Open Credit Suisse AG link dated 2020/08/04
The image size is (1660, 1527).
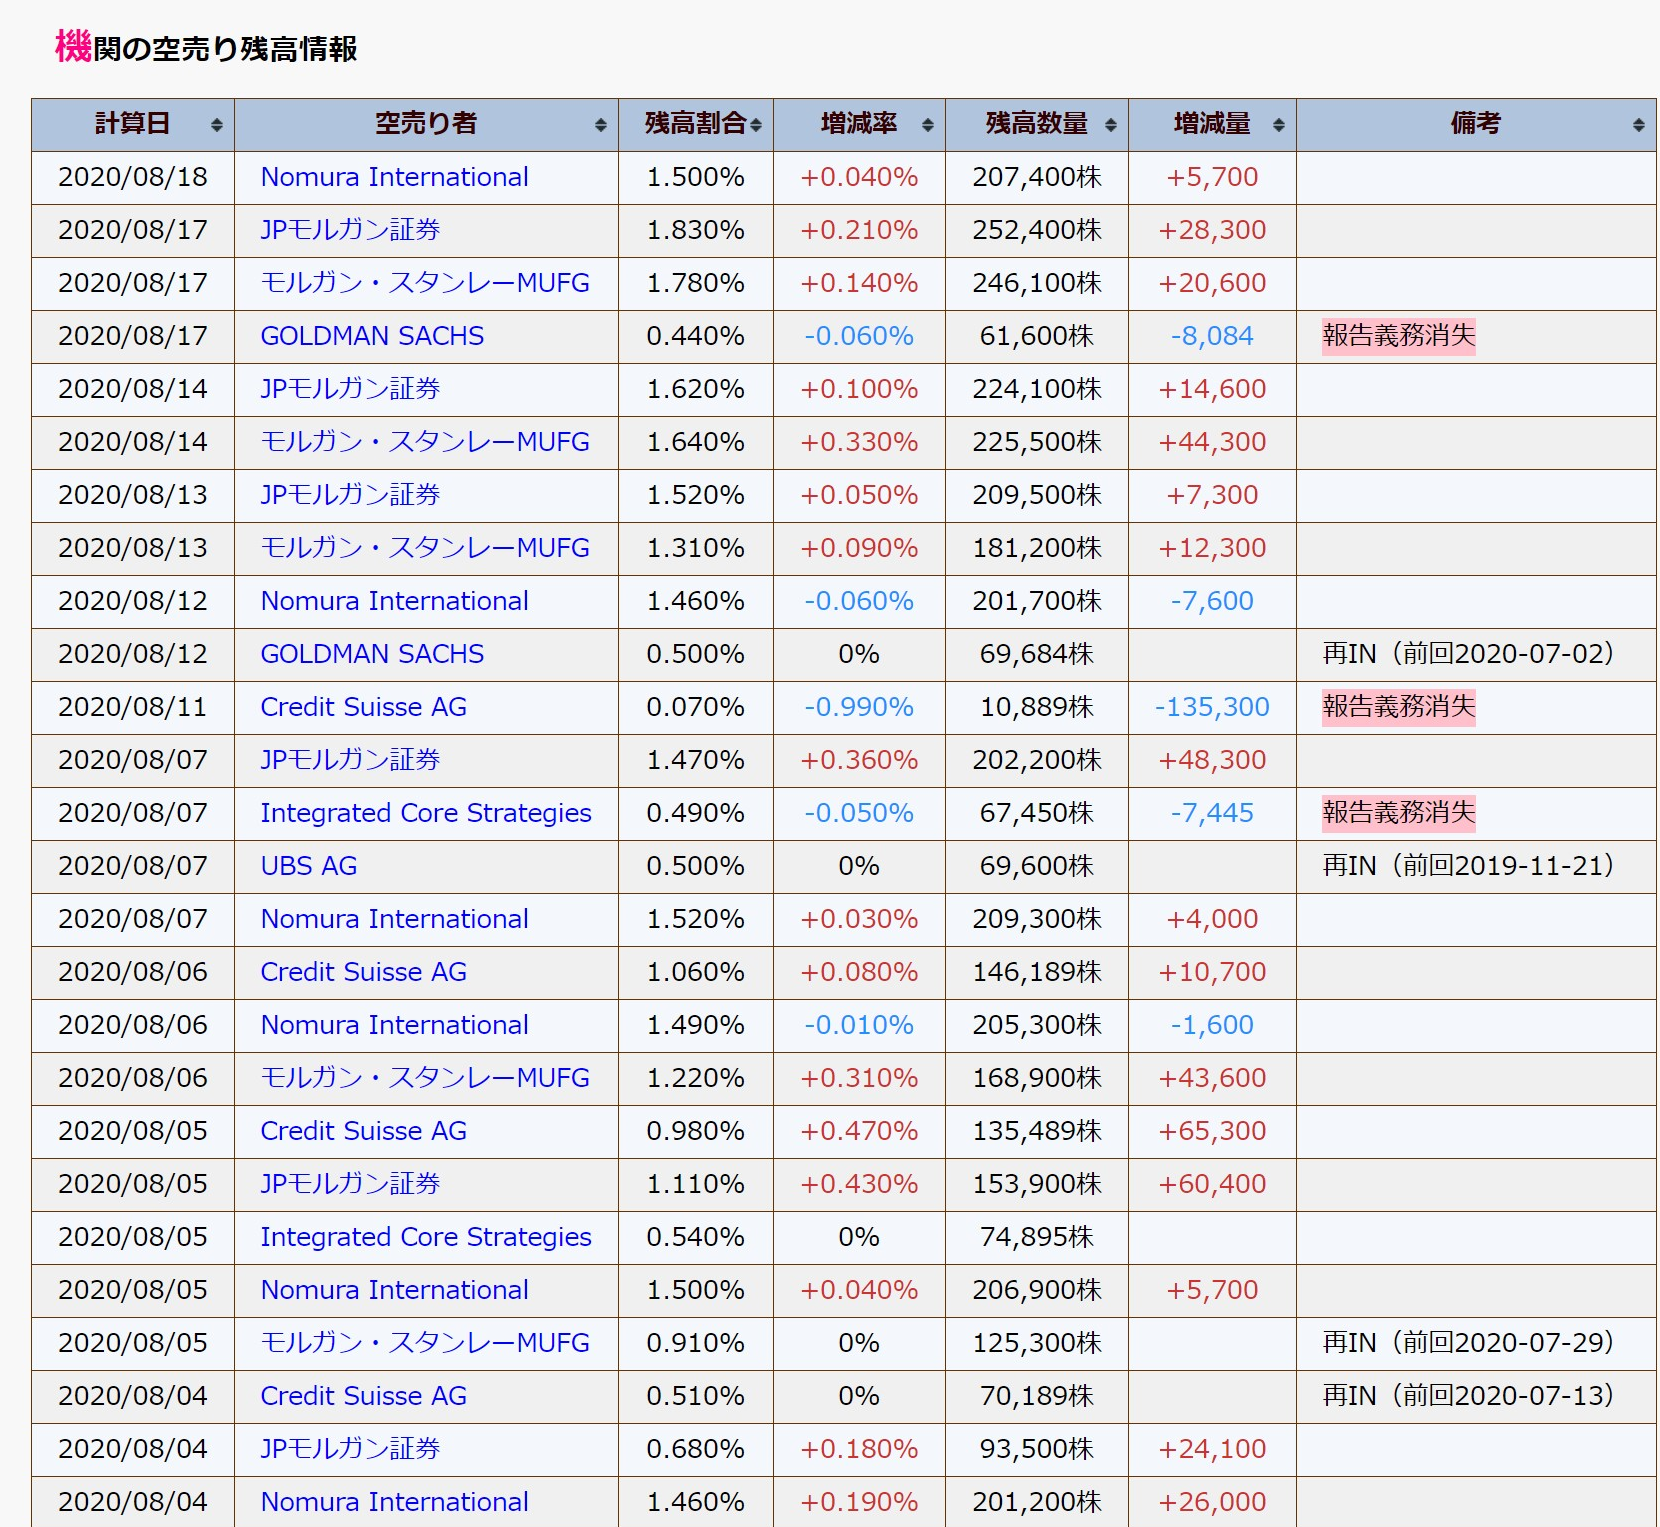(363, 1396)
